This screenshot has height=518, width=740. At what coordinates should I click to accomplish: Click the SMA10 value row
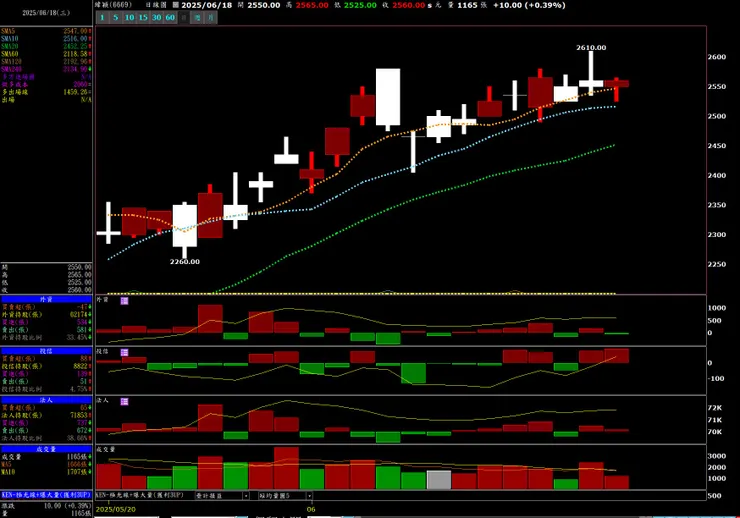[46, 39]
